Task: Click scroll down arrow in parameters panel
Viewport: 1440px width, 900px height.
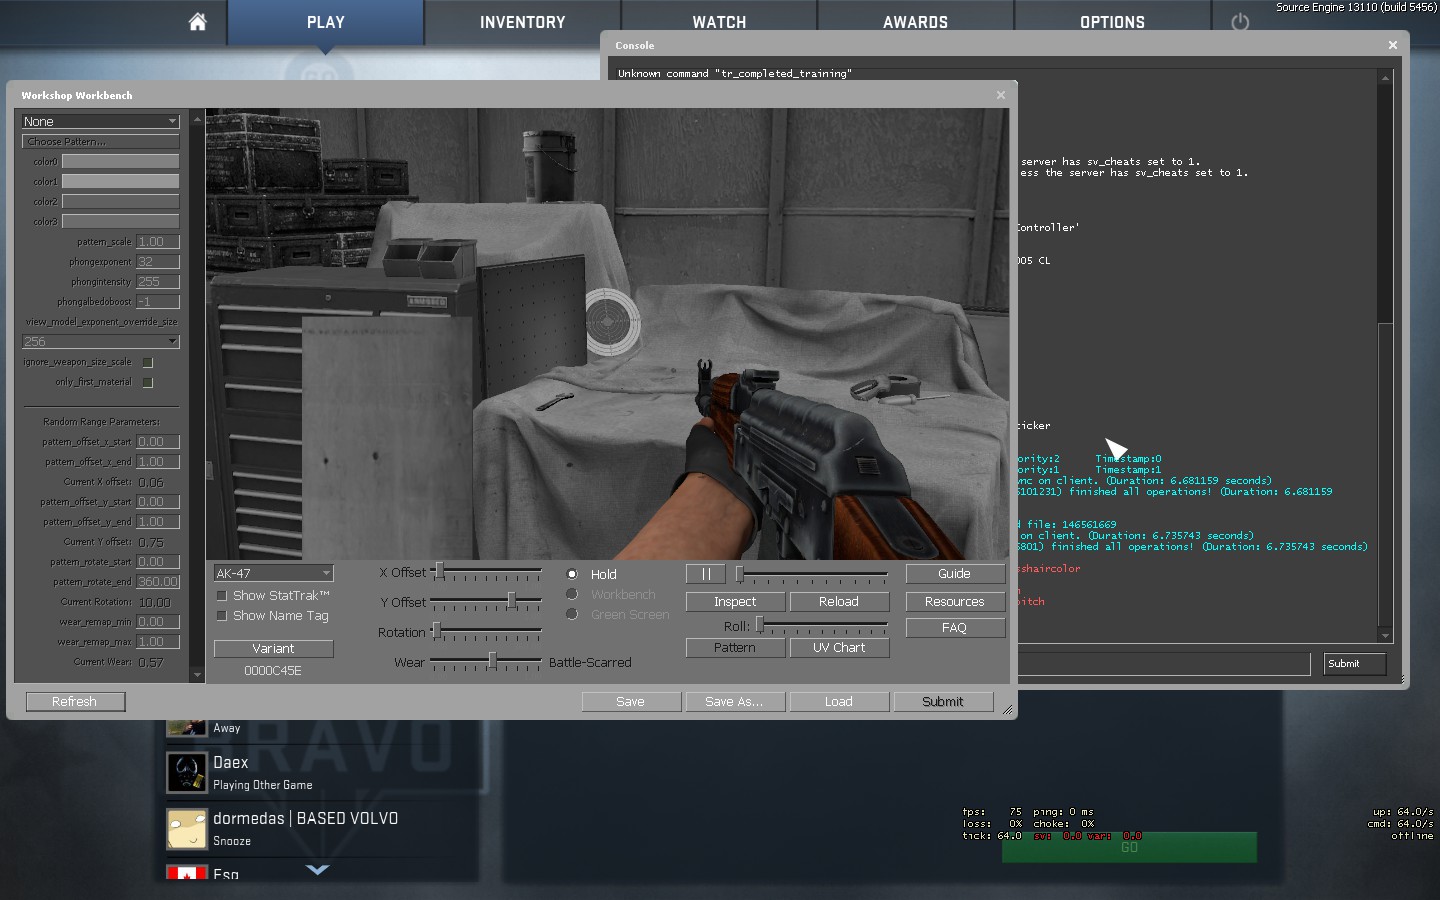Action: [197, 676]
